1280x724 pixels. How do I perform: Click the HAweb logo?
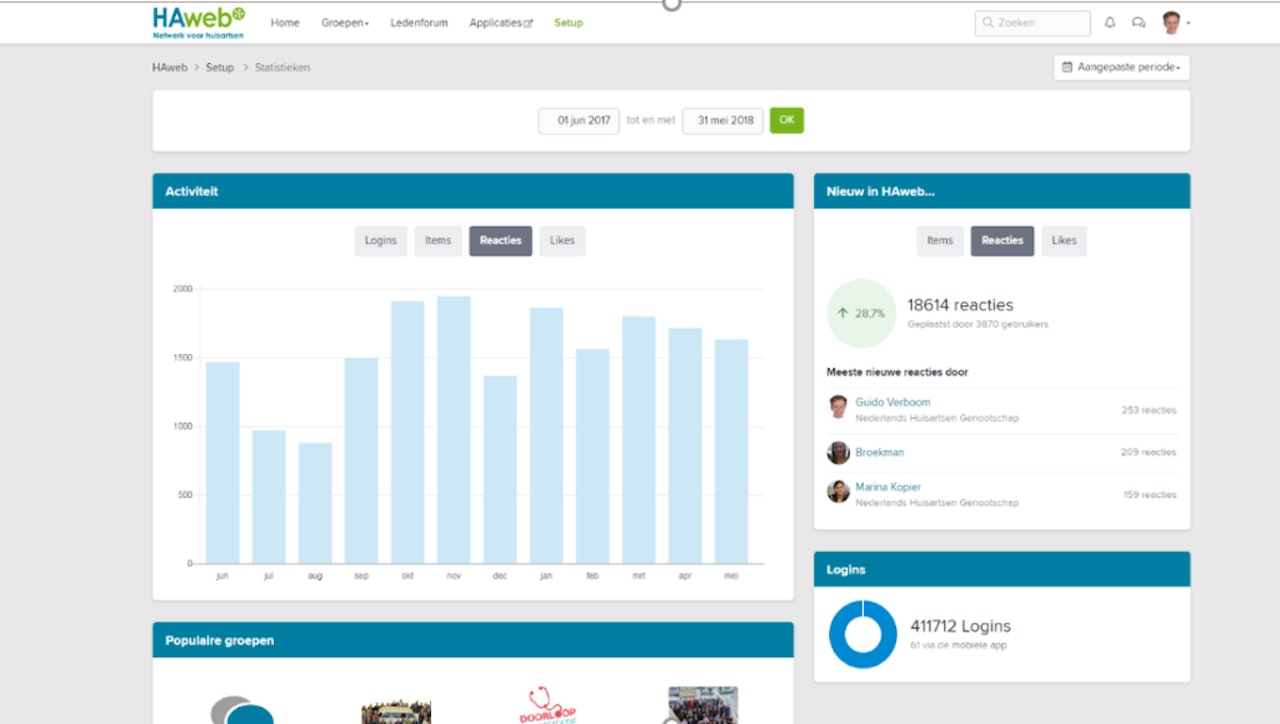pos(198,22)
